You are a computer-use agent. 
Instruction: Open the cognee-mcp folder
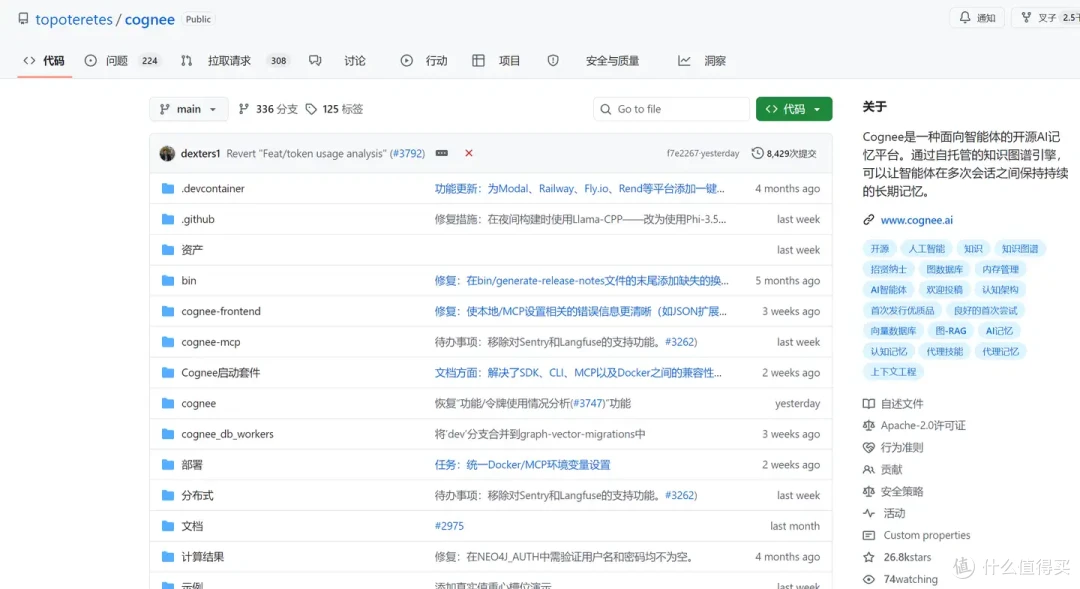pyautogui.click(x=211, y=342)
